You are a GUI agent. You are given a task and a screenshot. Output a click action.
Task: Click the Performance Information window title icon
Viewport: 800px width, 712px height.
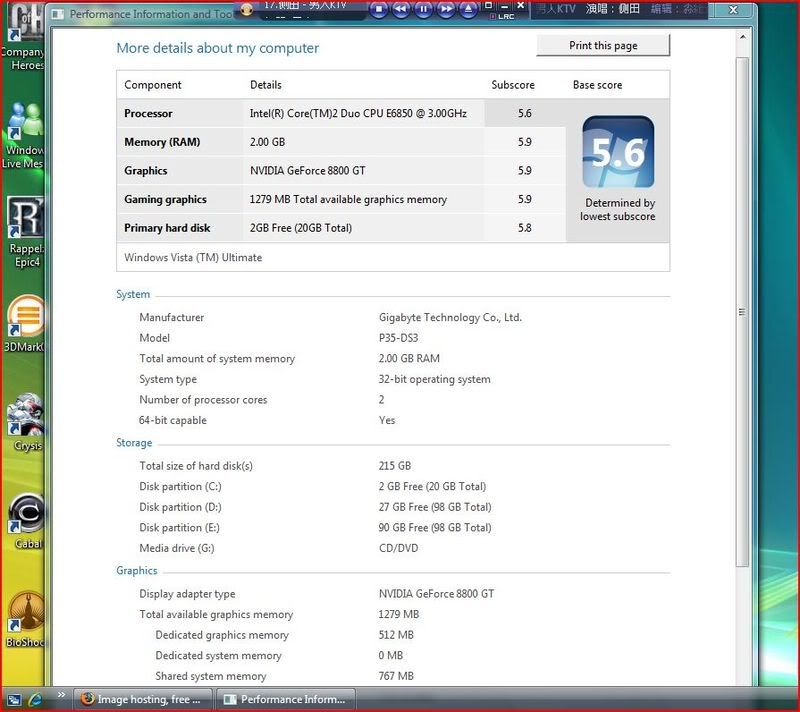[58, 14]
